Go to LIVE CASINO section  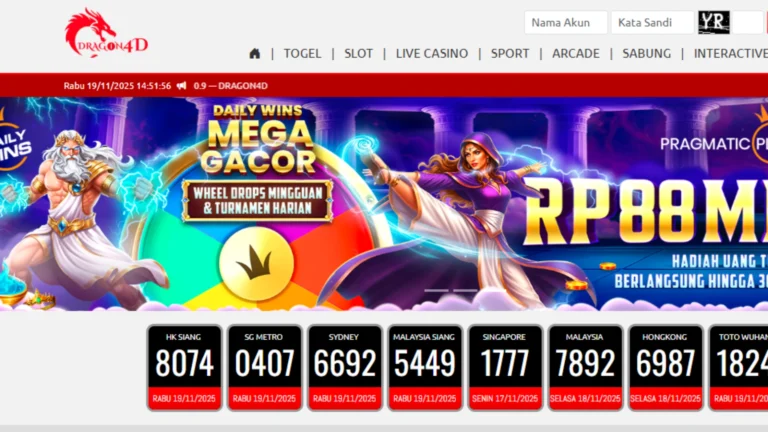click(x=432, y=53)
